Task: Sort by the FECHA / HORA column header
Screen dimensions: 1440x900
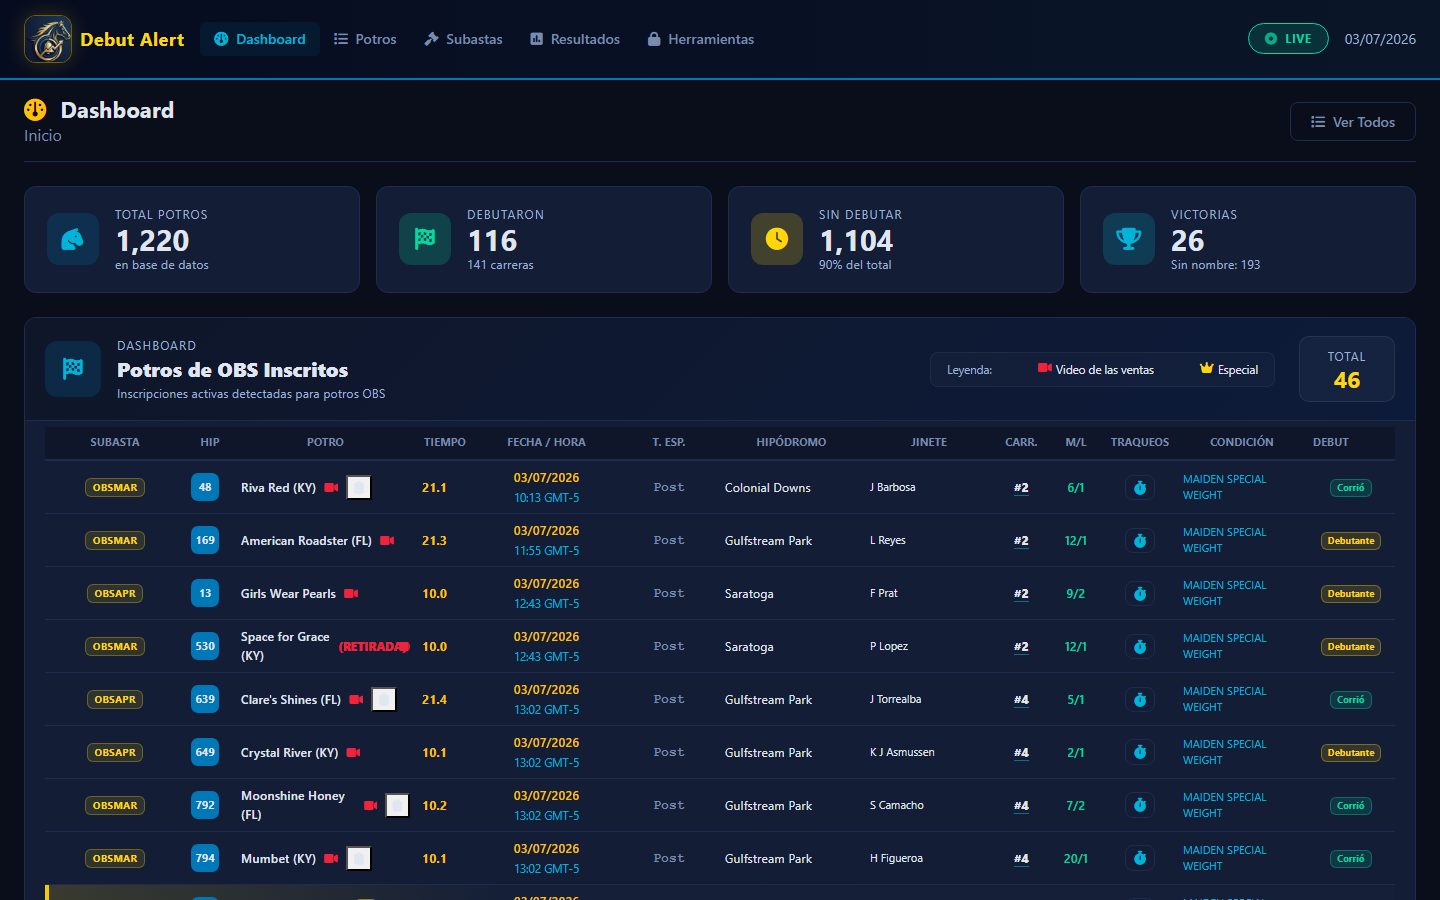Action: (x=546, y=442)
